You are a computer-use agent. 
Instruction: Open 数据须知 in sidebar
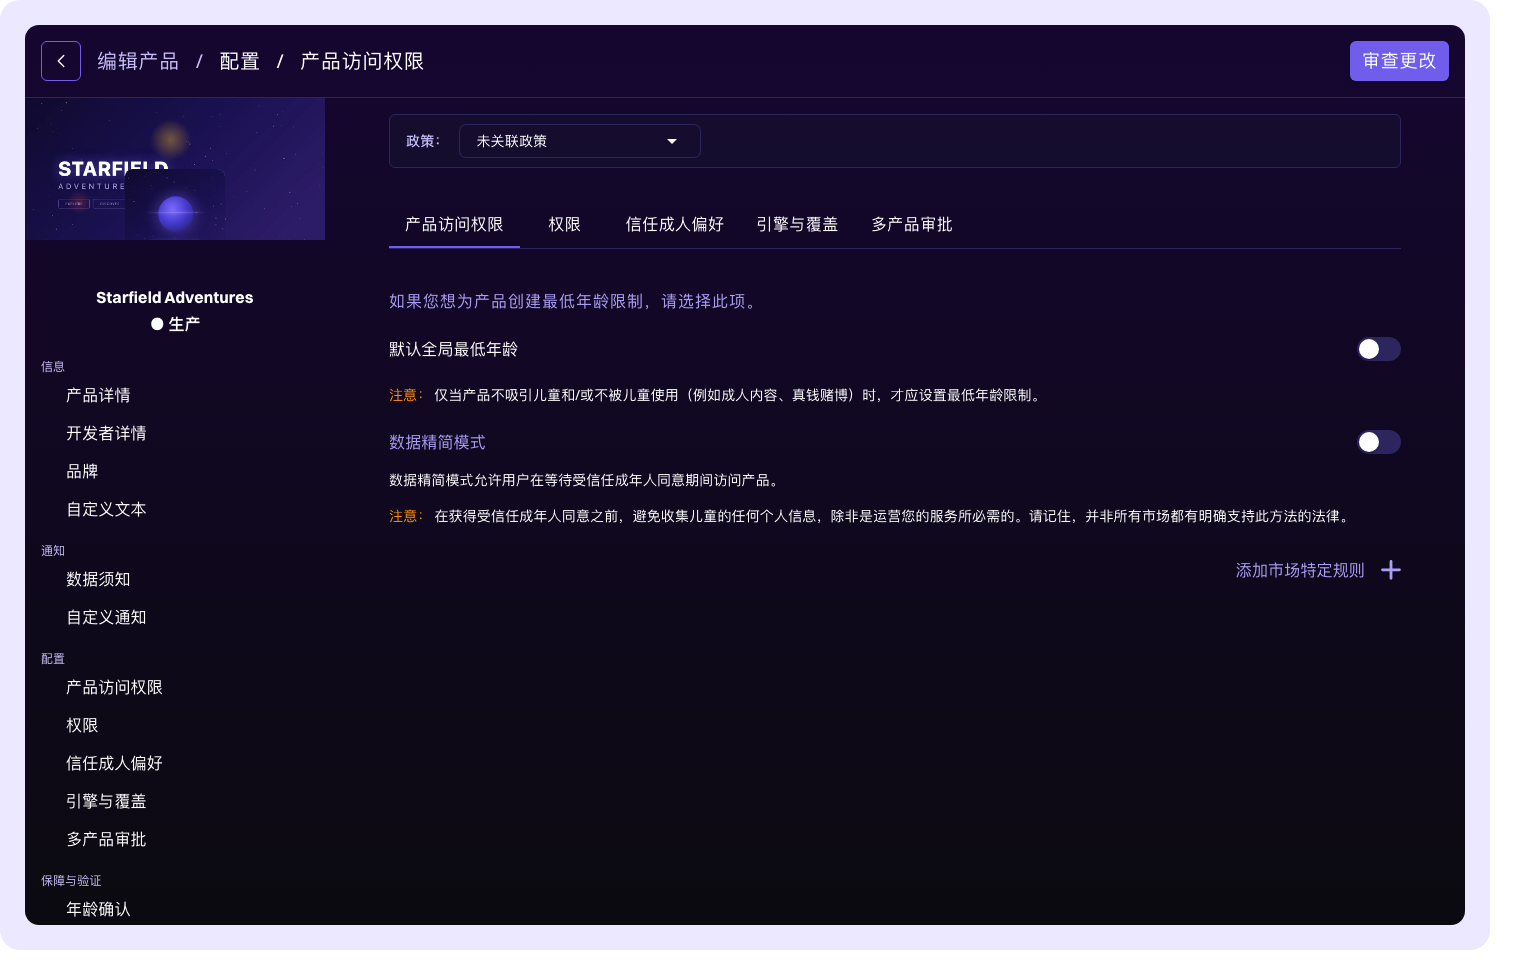pos(98,579)
